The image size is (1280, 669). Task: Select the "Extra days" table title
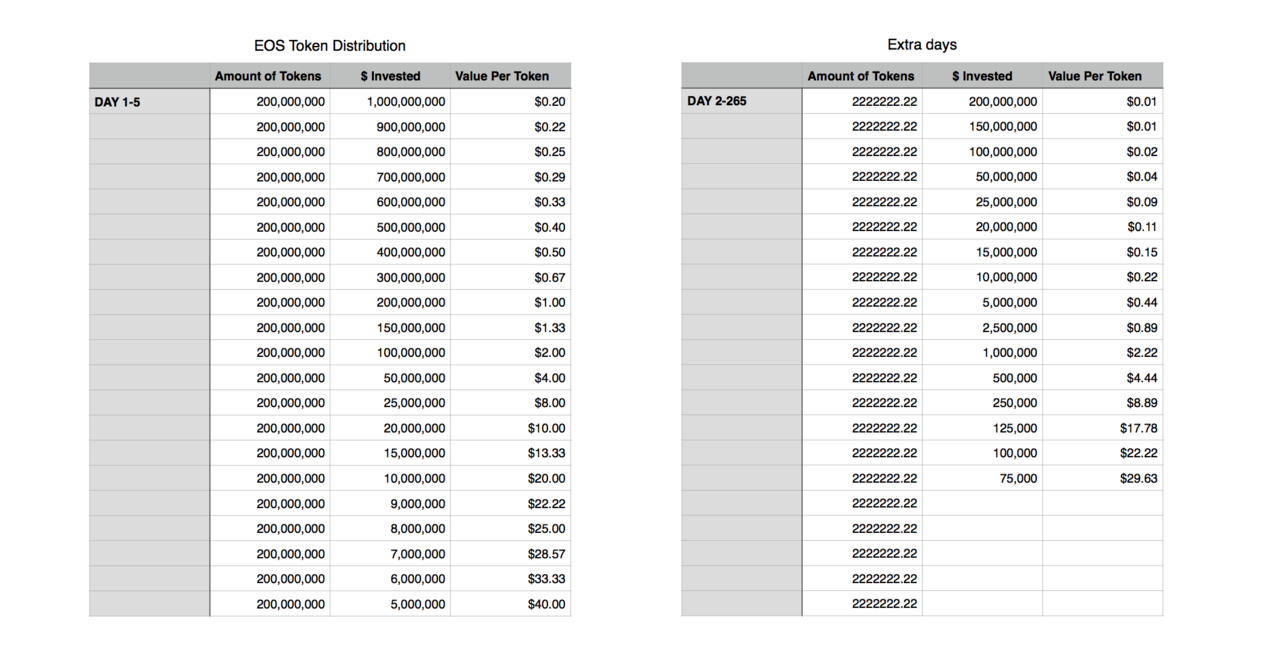tap(922, 45)
